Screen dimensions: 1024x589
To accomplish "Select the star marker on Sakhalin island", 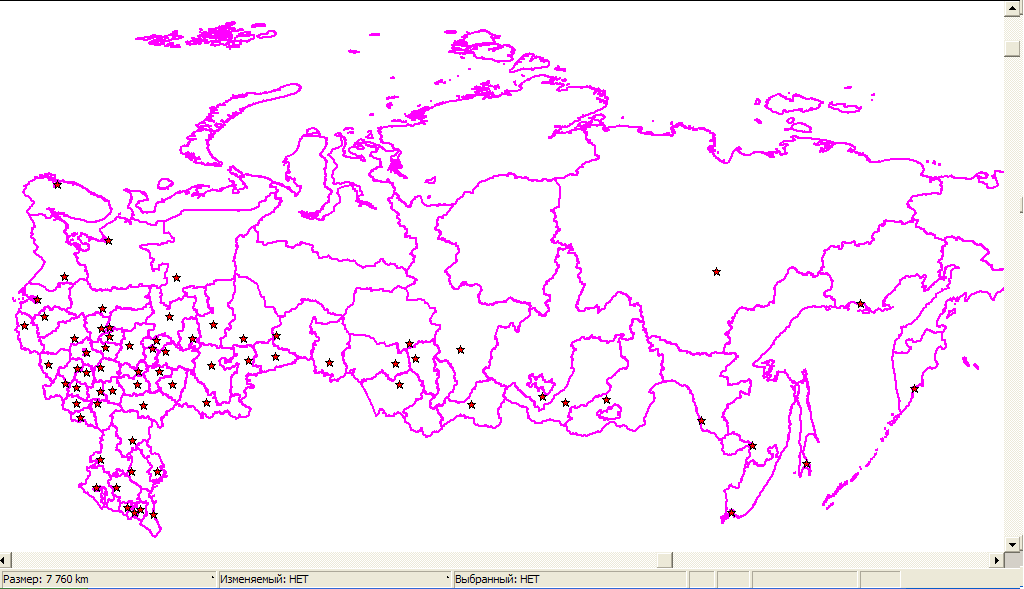I will click(x=807, y=464).
